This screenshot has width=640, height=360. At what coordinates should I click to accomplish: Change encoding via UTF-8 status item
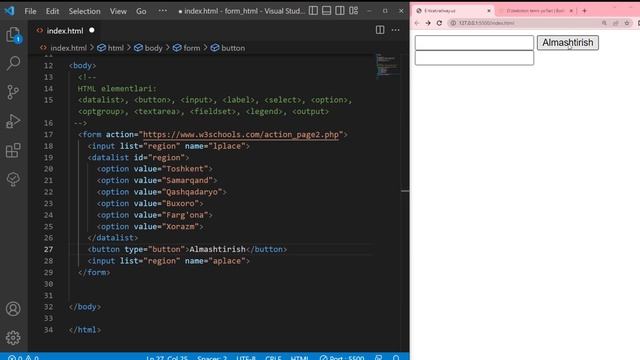pos(246,357)
